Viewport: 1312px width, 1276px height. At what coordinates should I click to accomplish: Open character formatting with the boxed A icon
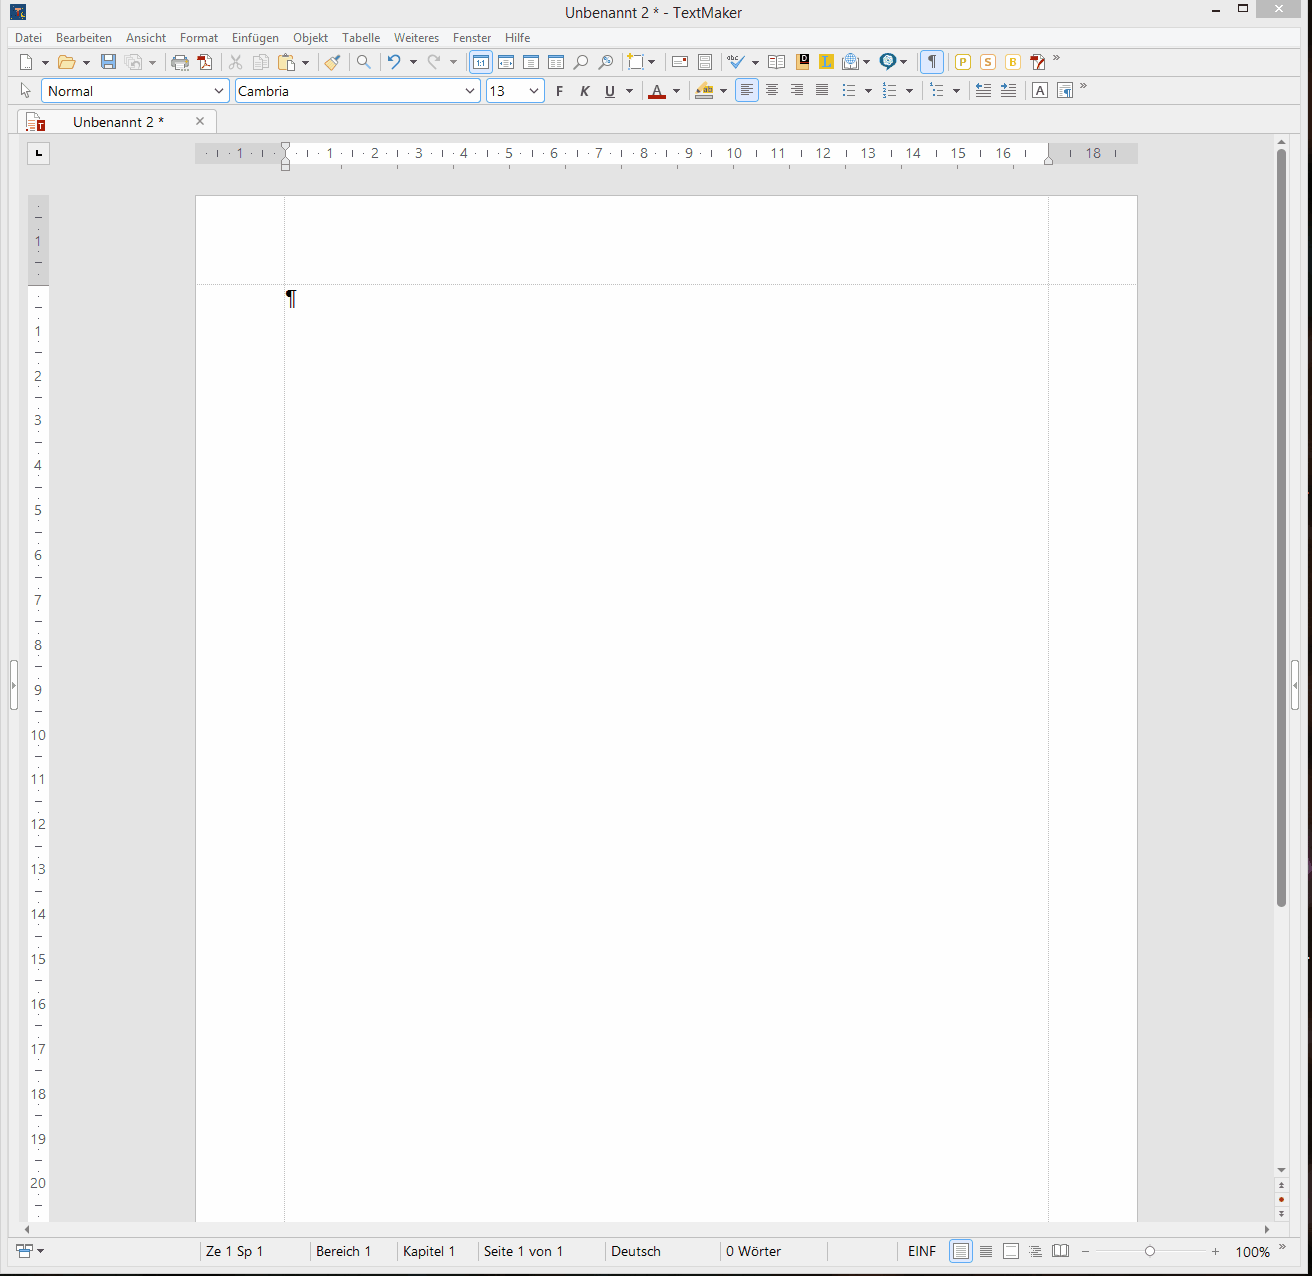(1040, 91)
